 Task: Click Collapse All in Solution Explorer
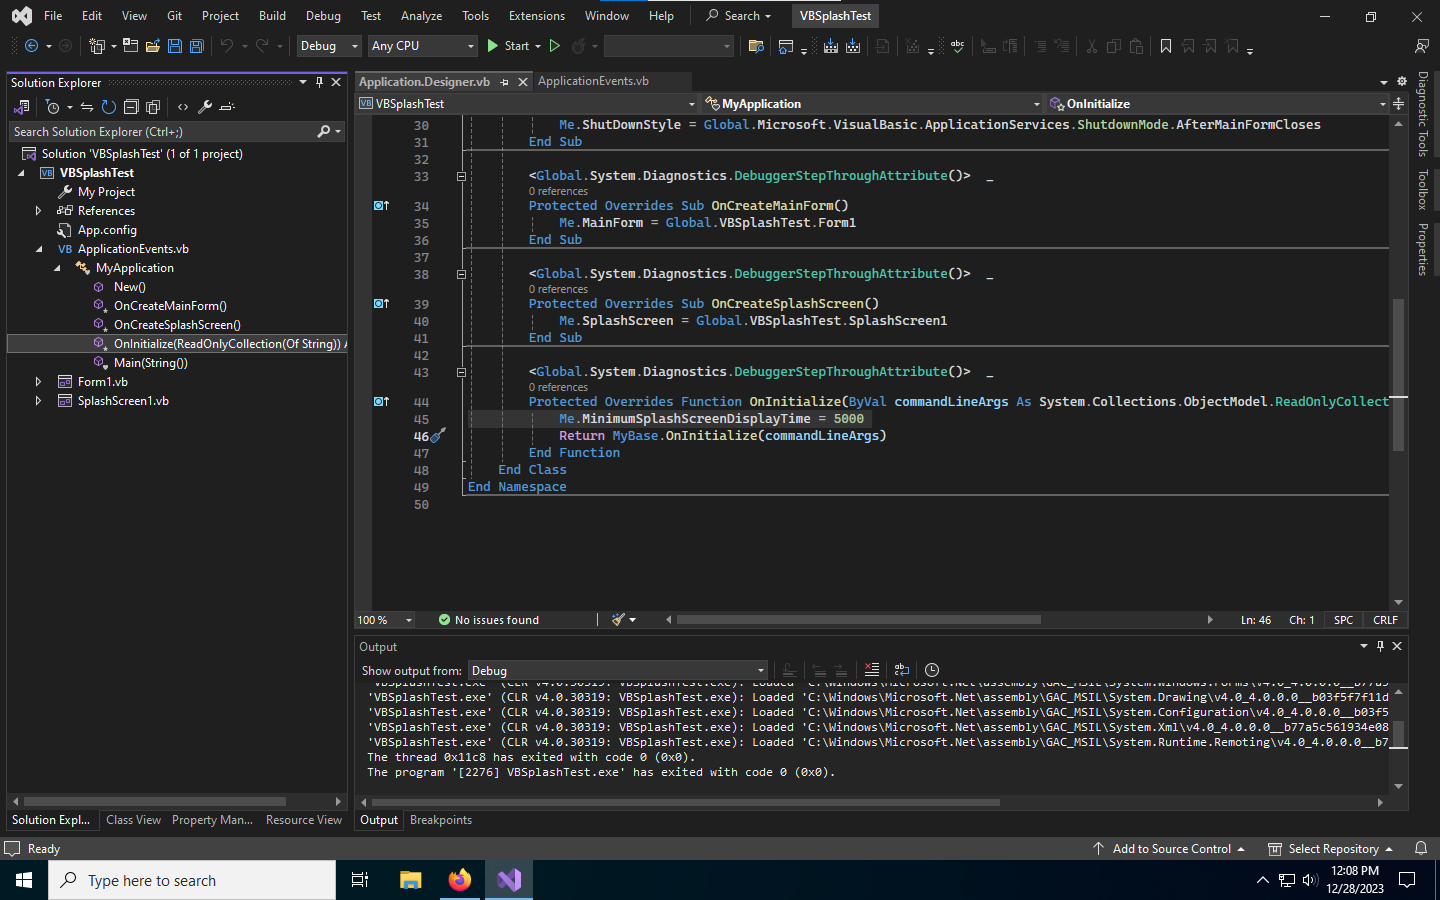(131, 107)
